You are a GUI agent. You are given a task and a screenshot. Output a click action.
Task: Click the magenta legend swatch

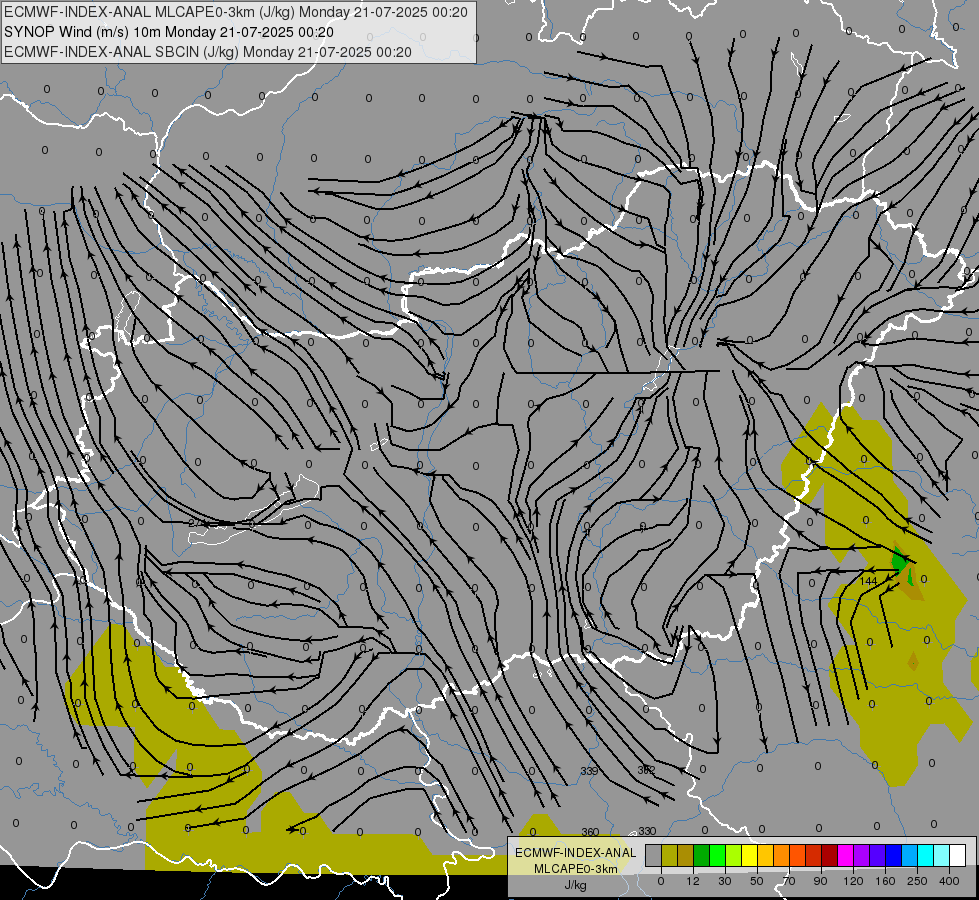(x=845, y=855)
